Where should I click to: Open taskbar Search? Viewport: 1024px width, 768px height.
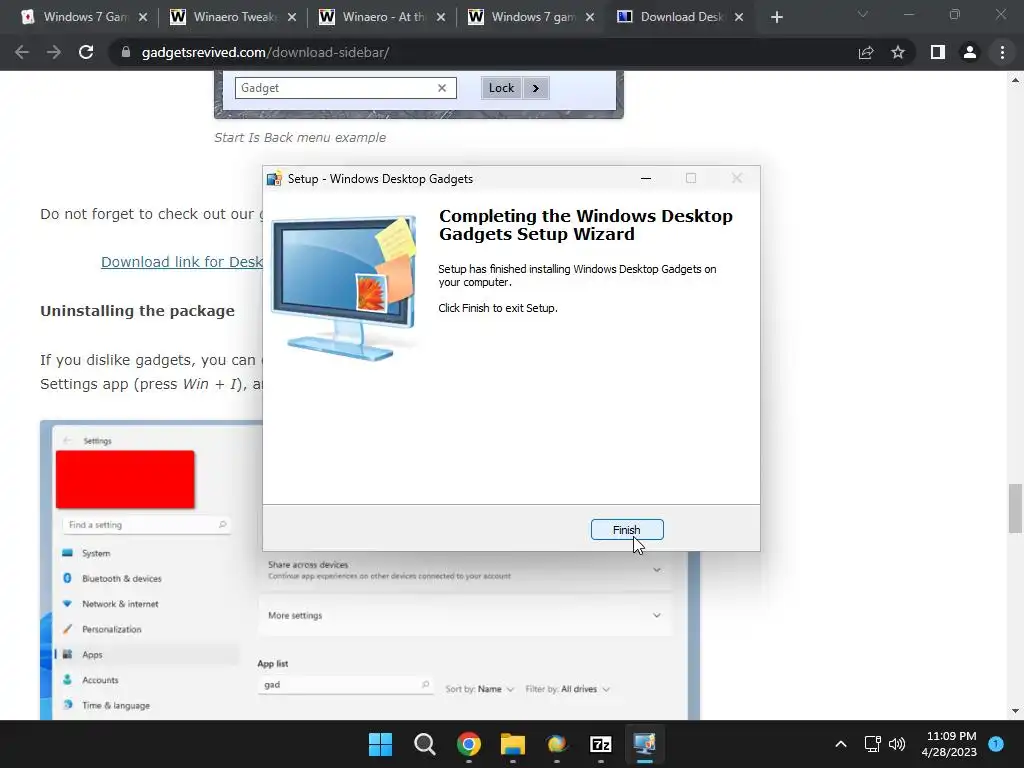point(424,744)
